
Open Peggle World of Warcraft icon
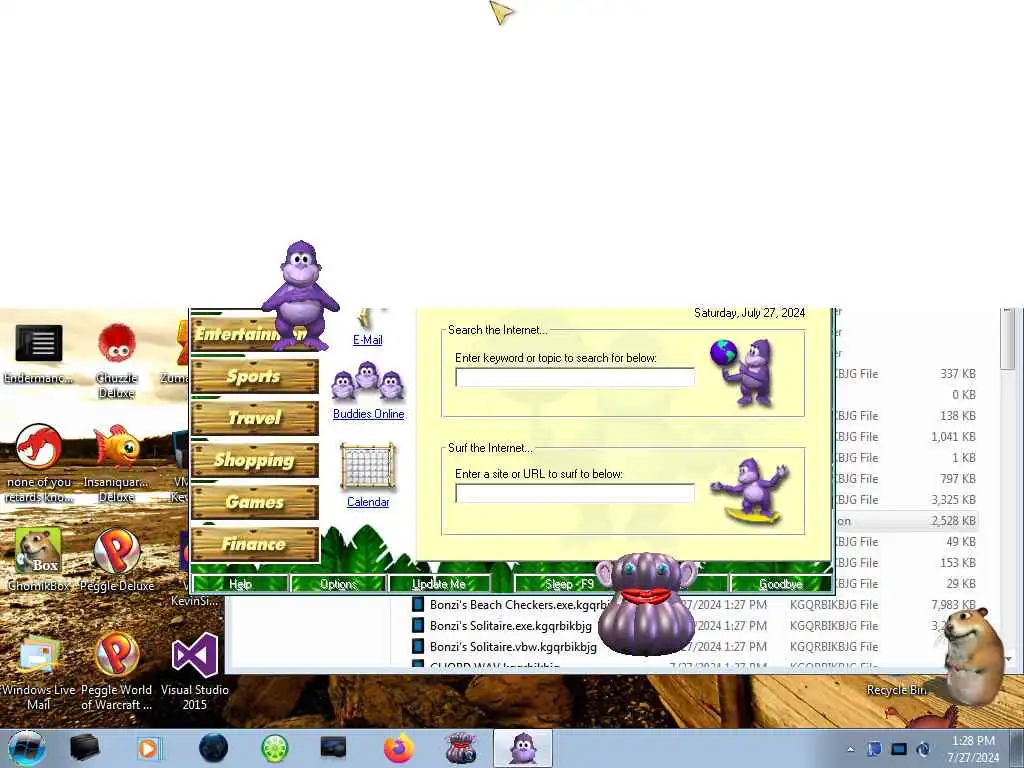point(117,673)
